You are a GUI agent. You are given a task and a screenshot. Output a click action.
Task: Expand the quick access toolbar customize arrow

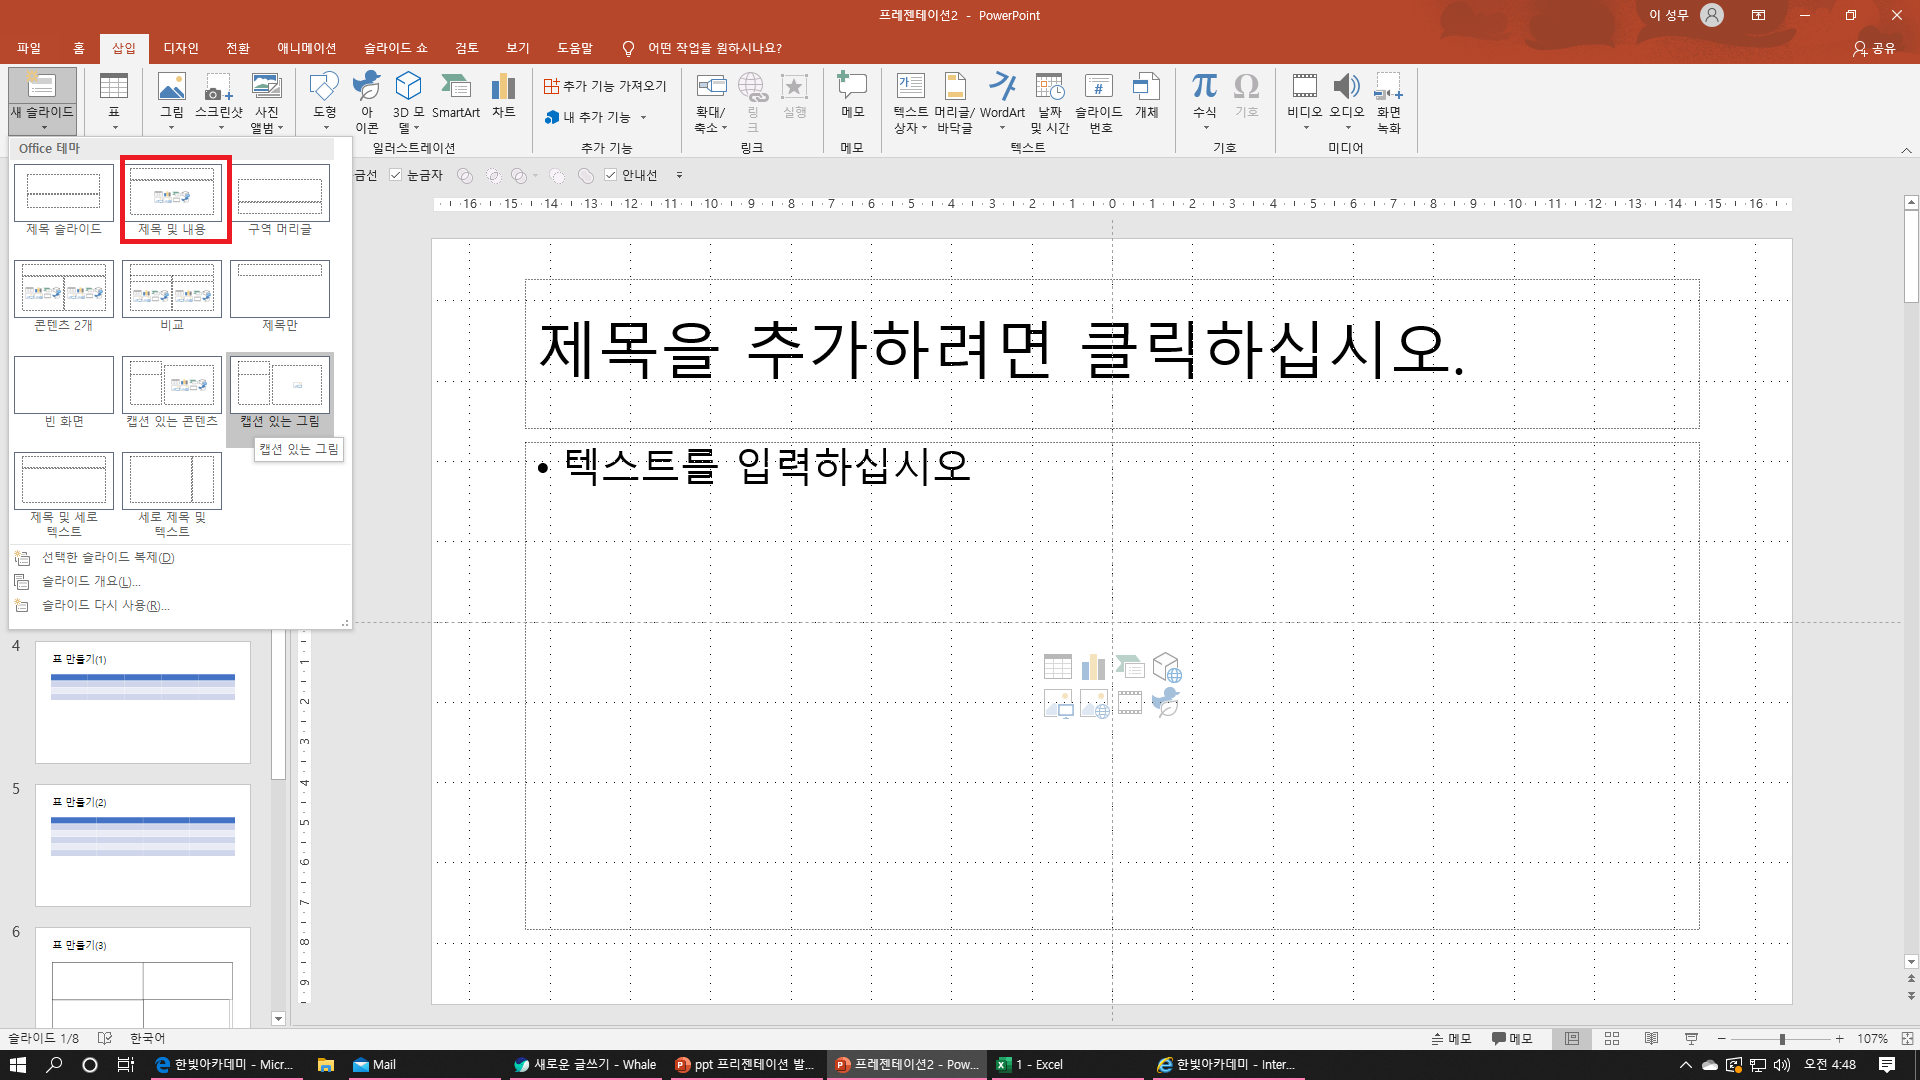[x=679, y=175]
